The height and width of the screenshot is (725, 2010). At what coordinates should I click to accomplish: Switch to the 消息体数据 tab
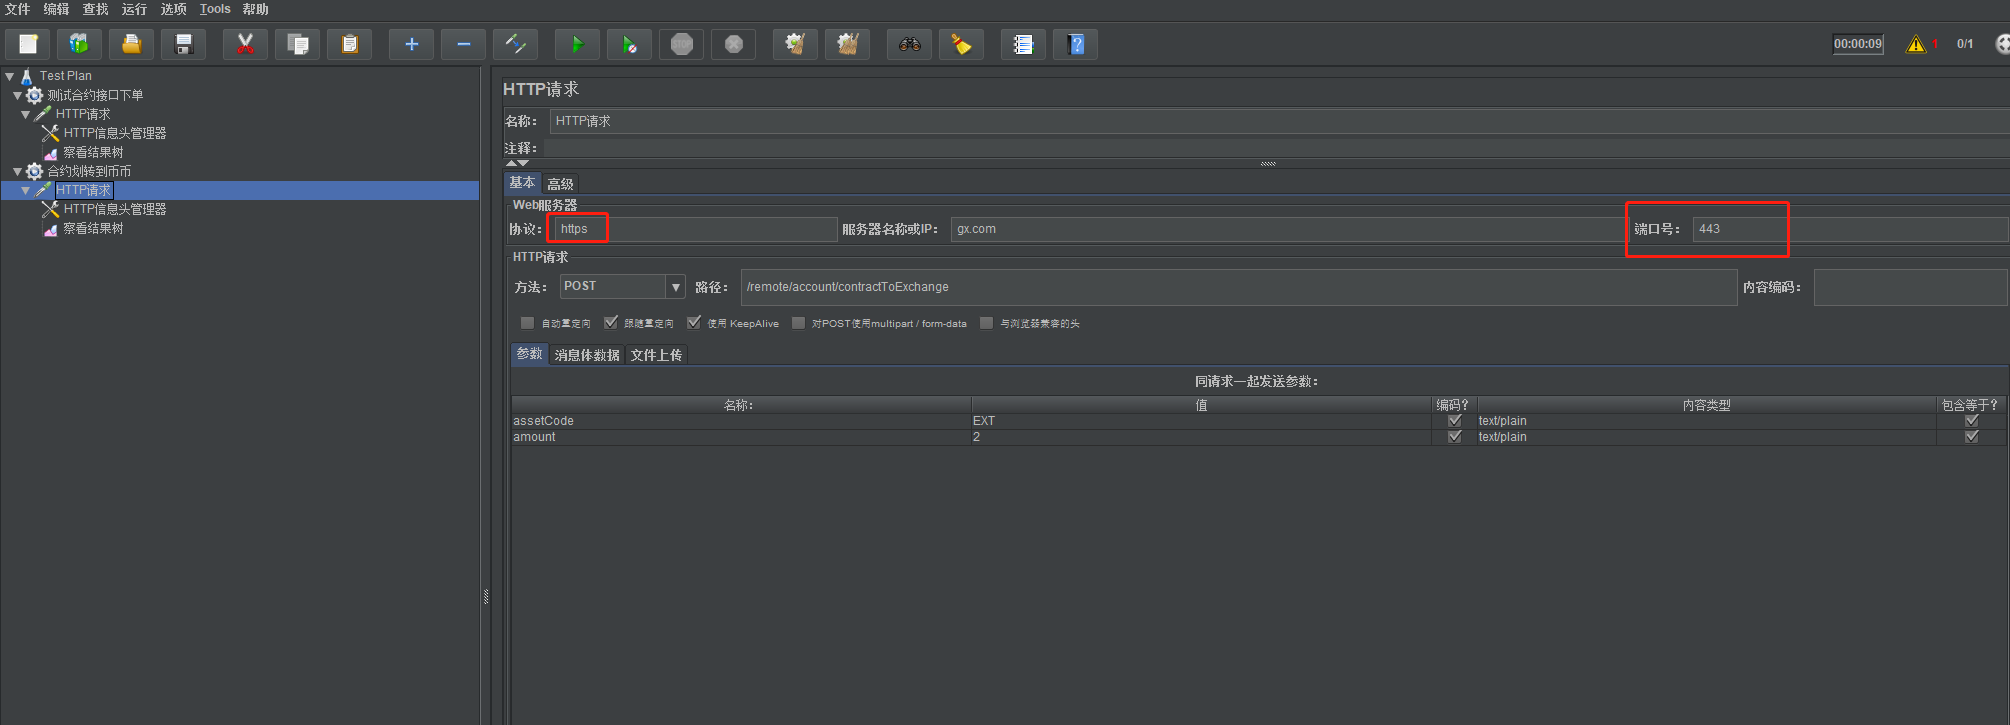pos(587,355)
